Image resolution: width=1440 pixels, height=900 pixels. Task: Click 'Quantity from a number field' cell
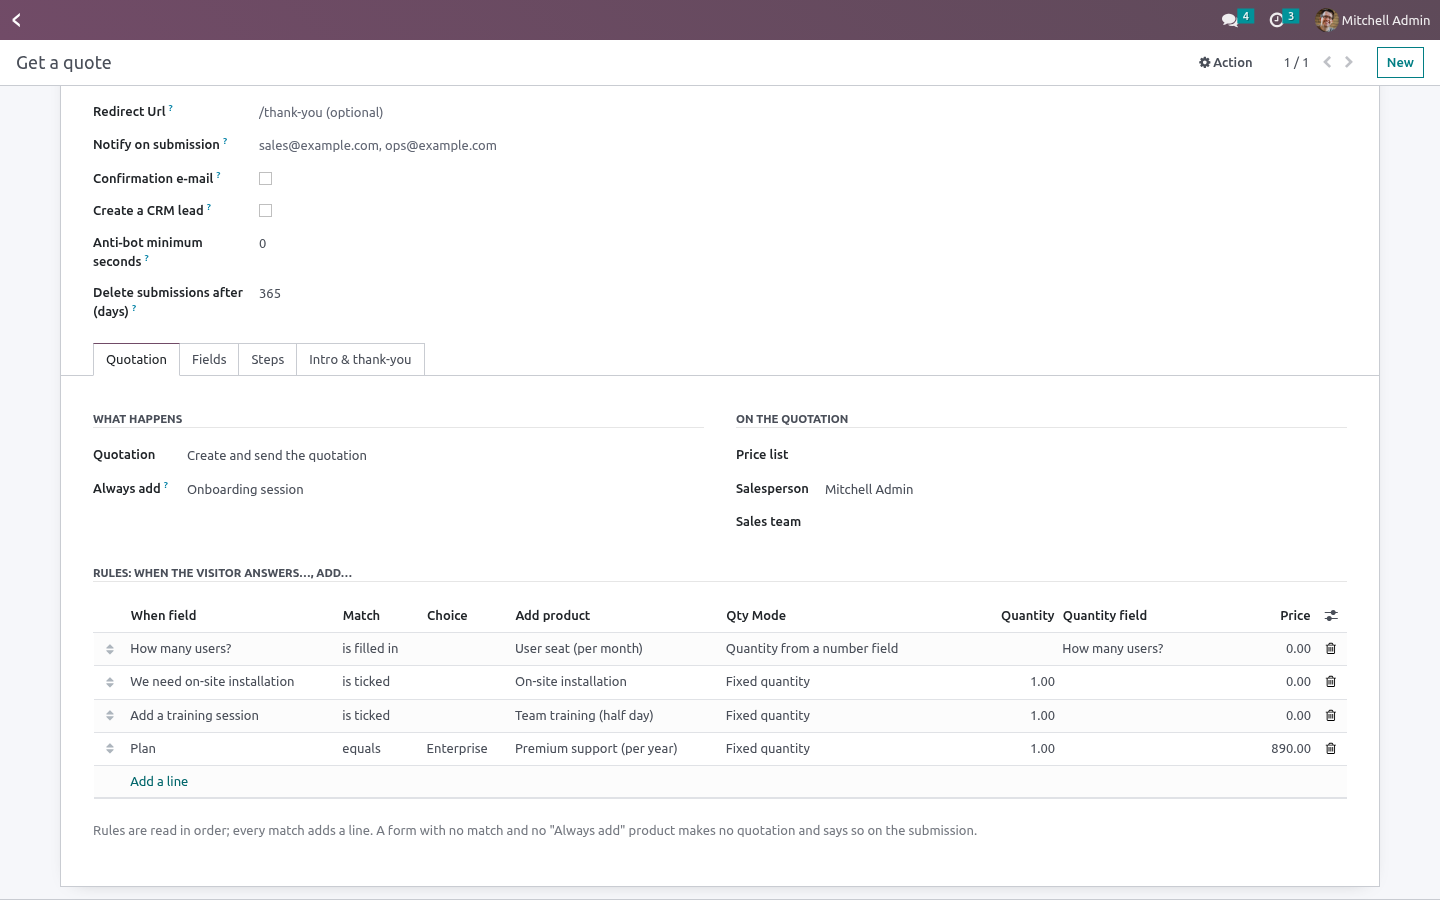tap(840, 649)
